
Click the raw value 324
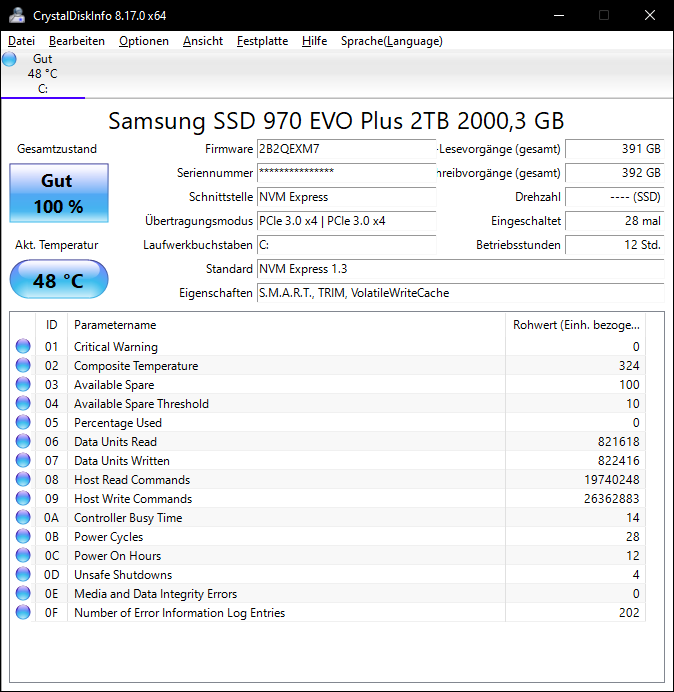629,366
